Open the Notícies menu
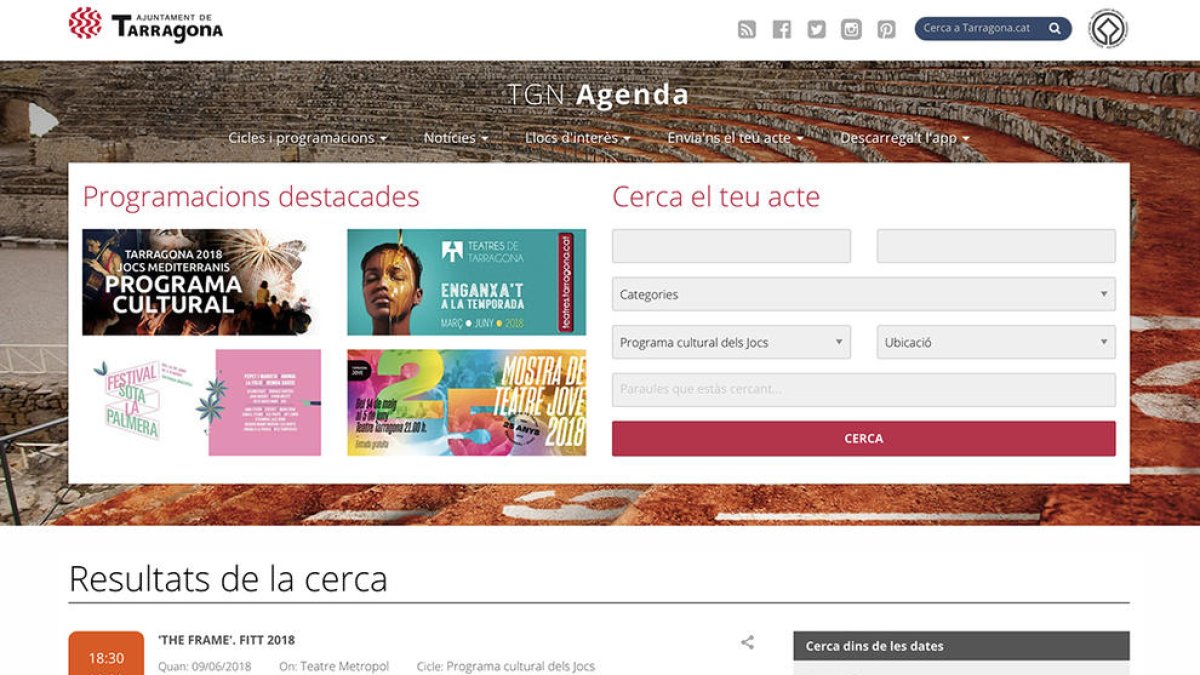This screenshot has width=1200, height=675. coord(455,138)
